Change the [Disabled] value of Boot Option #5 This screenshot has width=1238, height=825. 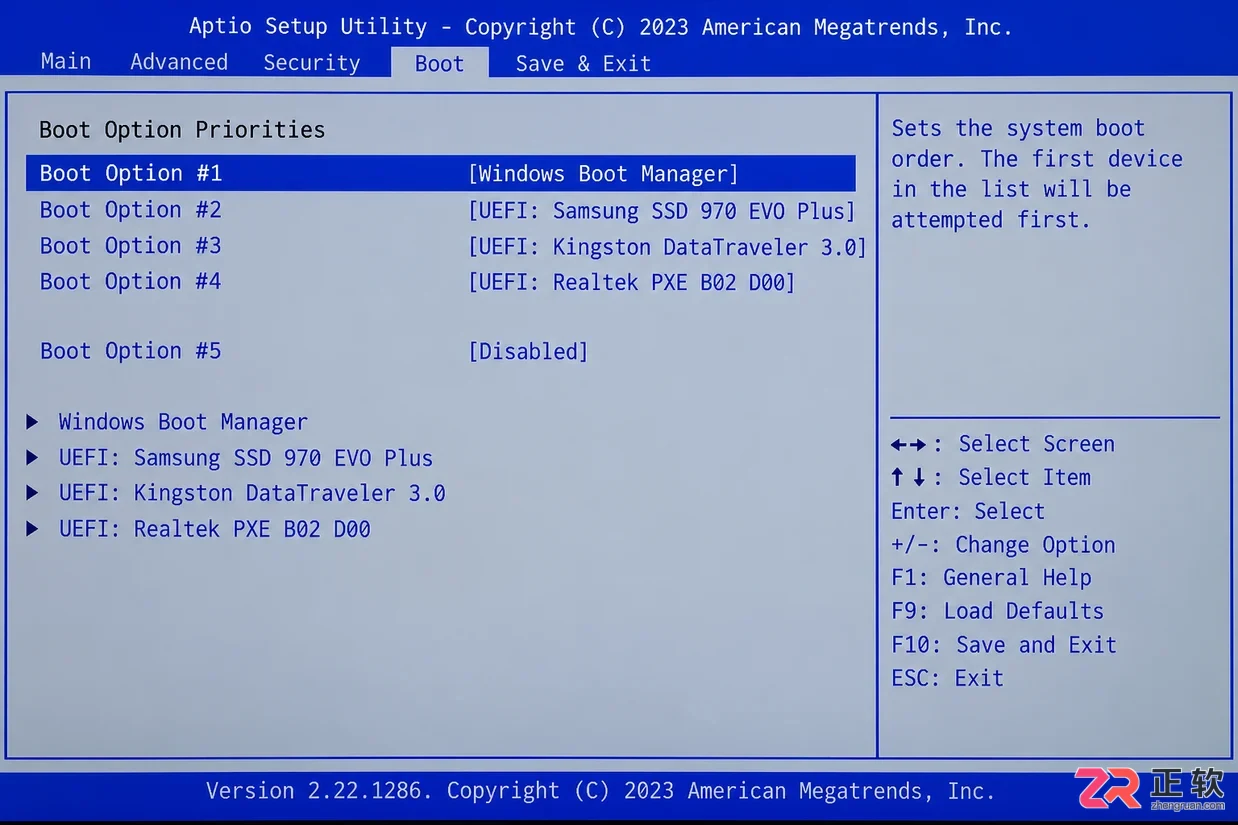click(x=528, y=352)
